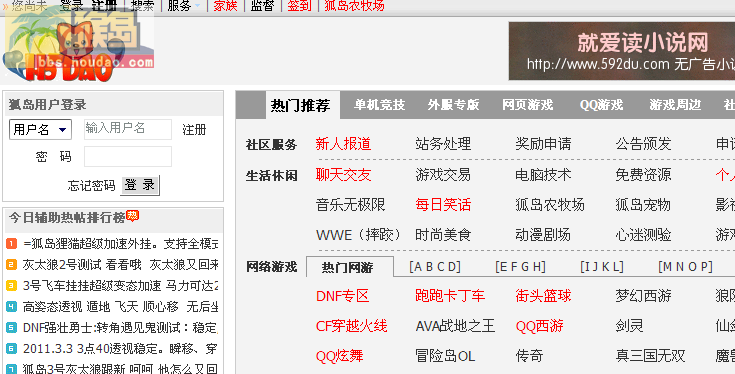
Task: Open the 动漫剧场 forum link
Action: [543, 235]
